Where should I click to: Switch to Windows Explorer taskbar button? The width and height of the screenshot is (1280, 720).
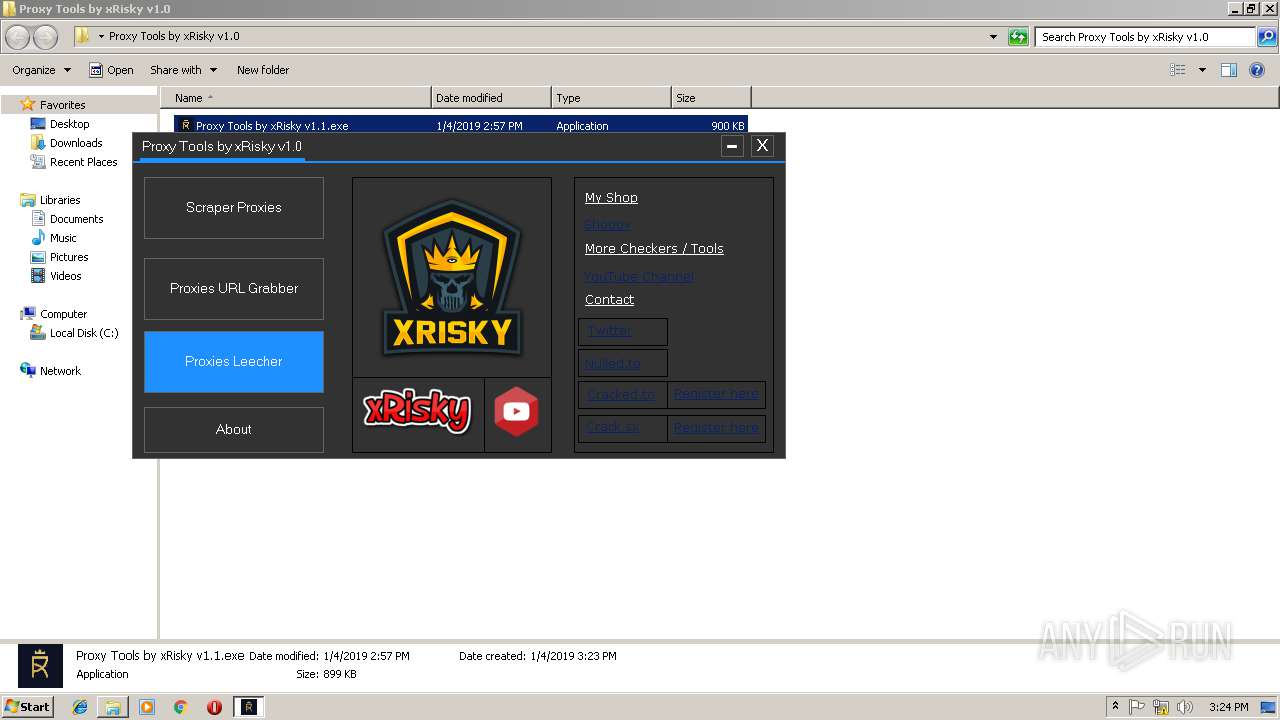pos(113,707)
